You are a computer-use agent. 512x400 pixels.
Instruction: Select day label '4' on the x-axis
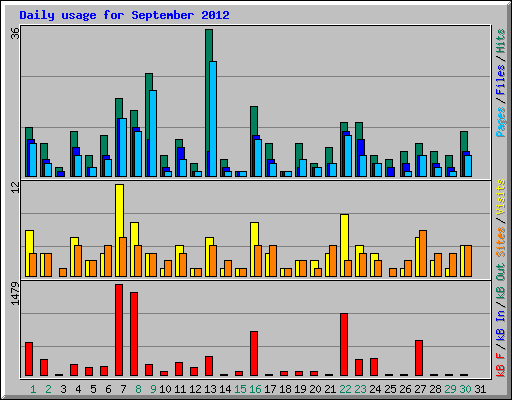(x=78, y=389)
